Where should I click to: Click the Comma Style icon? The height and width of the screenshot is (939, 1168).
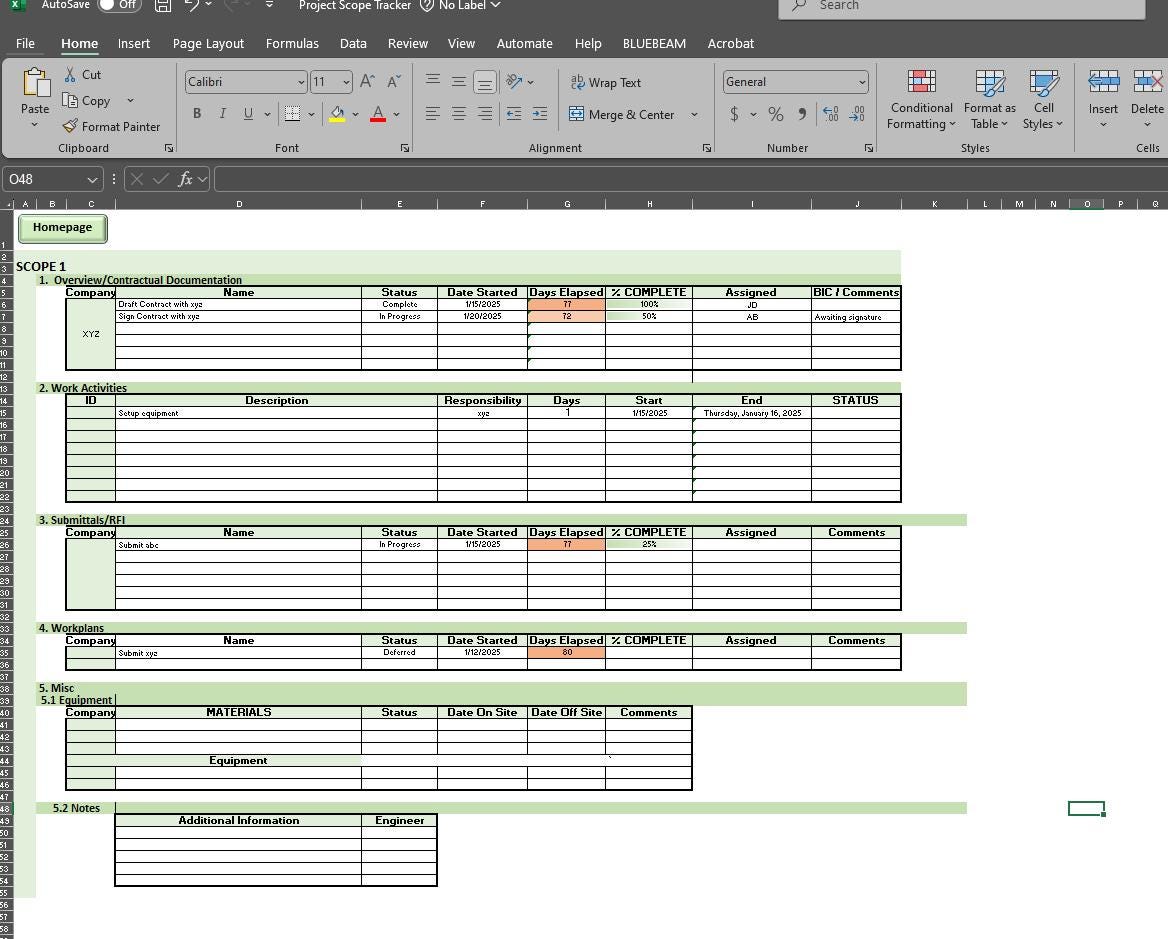pyautogui.click(x=800, y=114)
